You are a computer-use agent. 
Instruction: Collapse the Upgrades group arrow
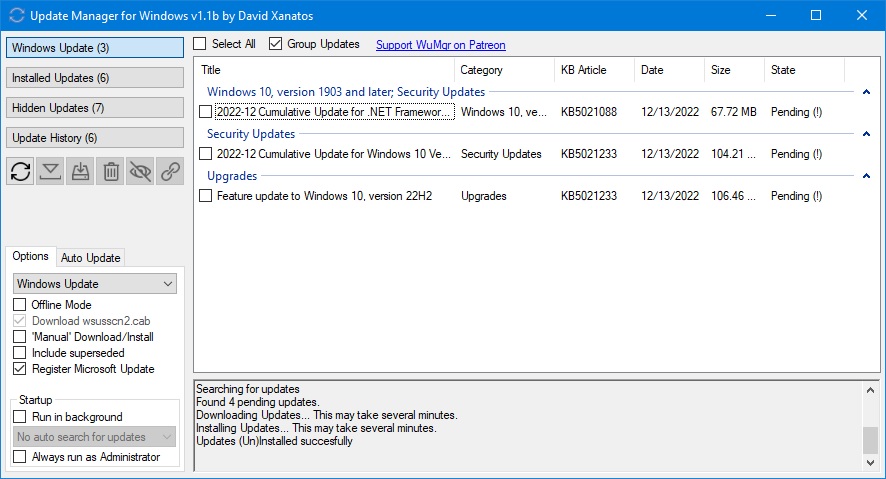coord(866,176)
